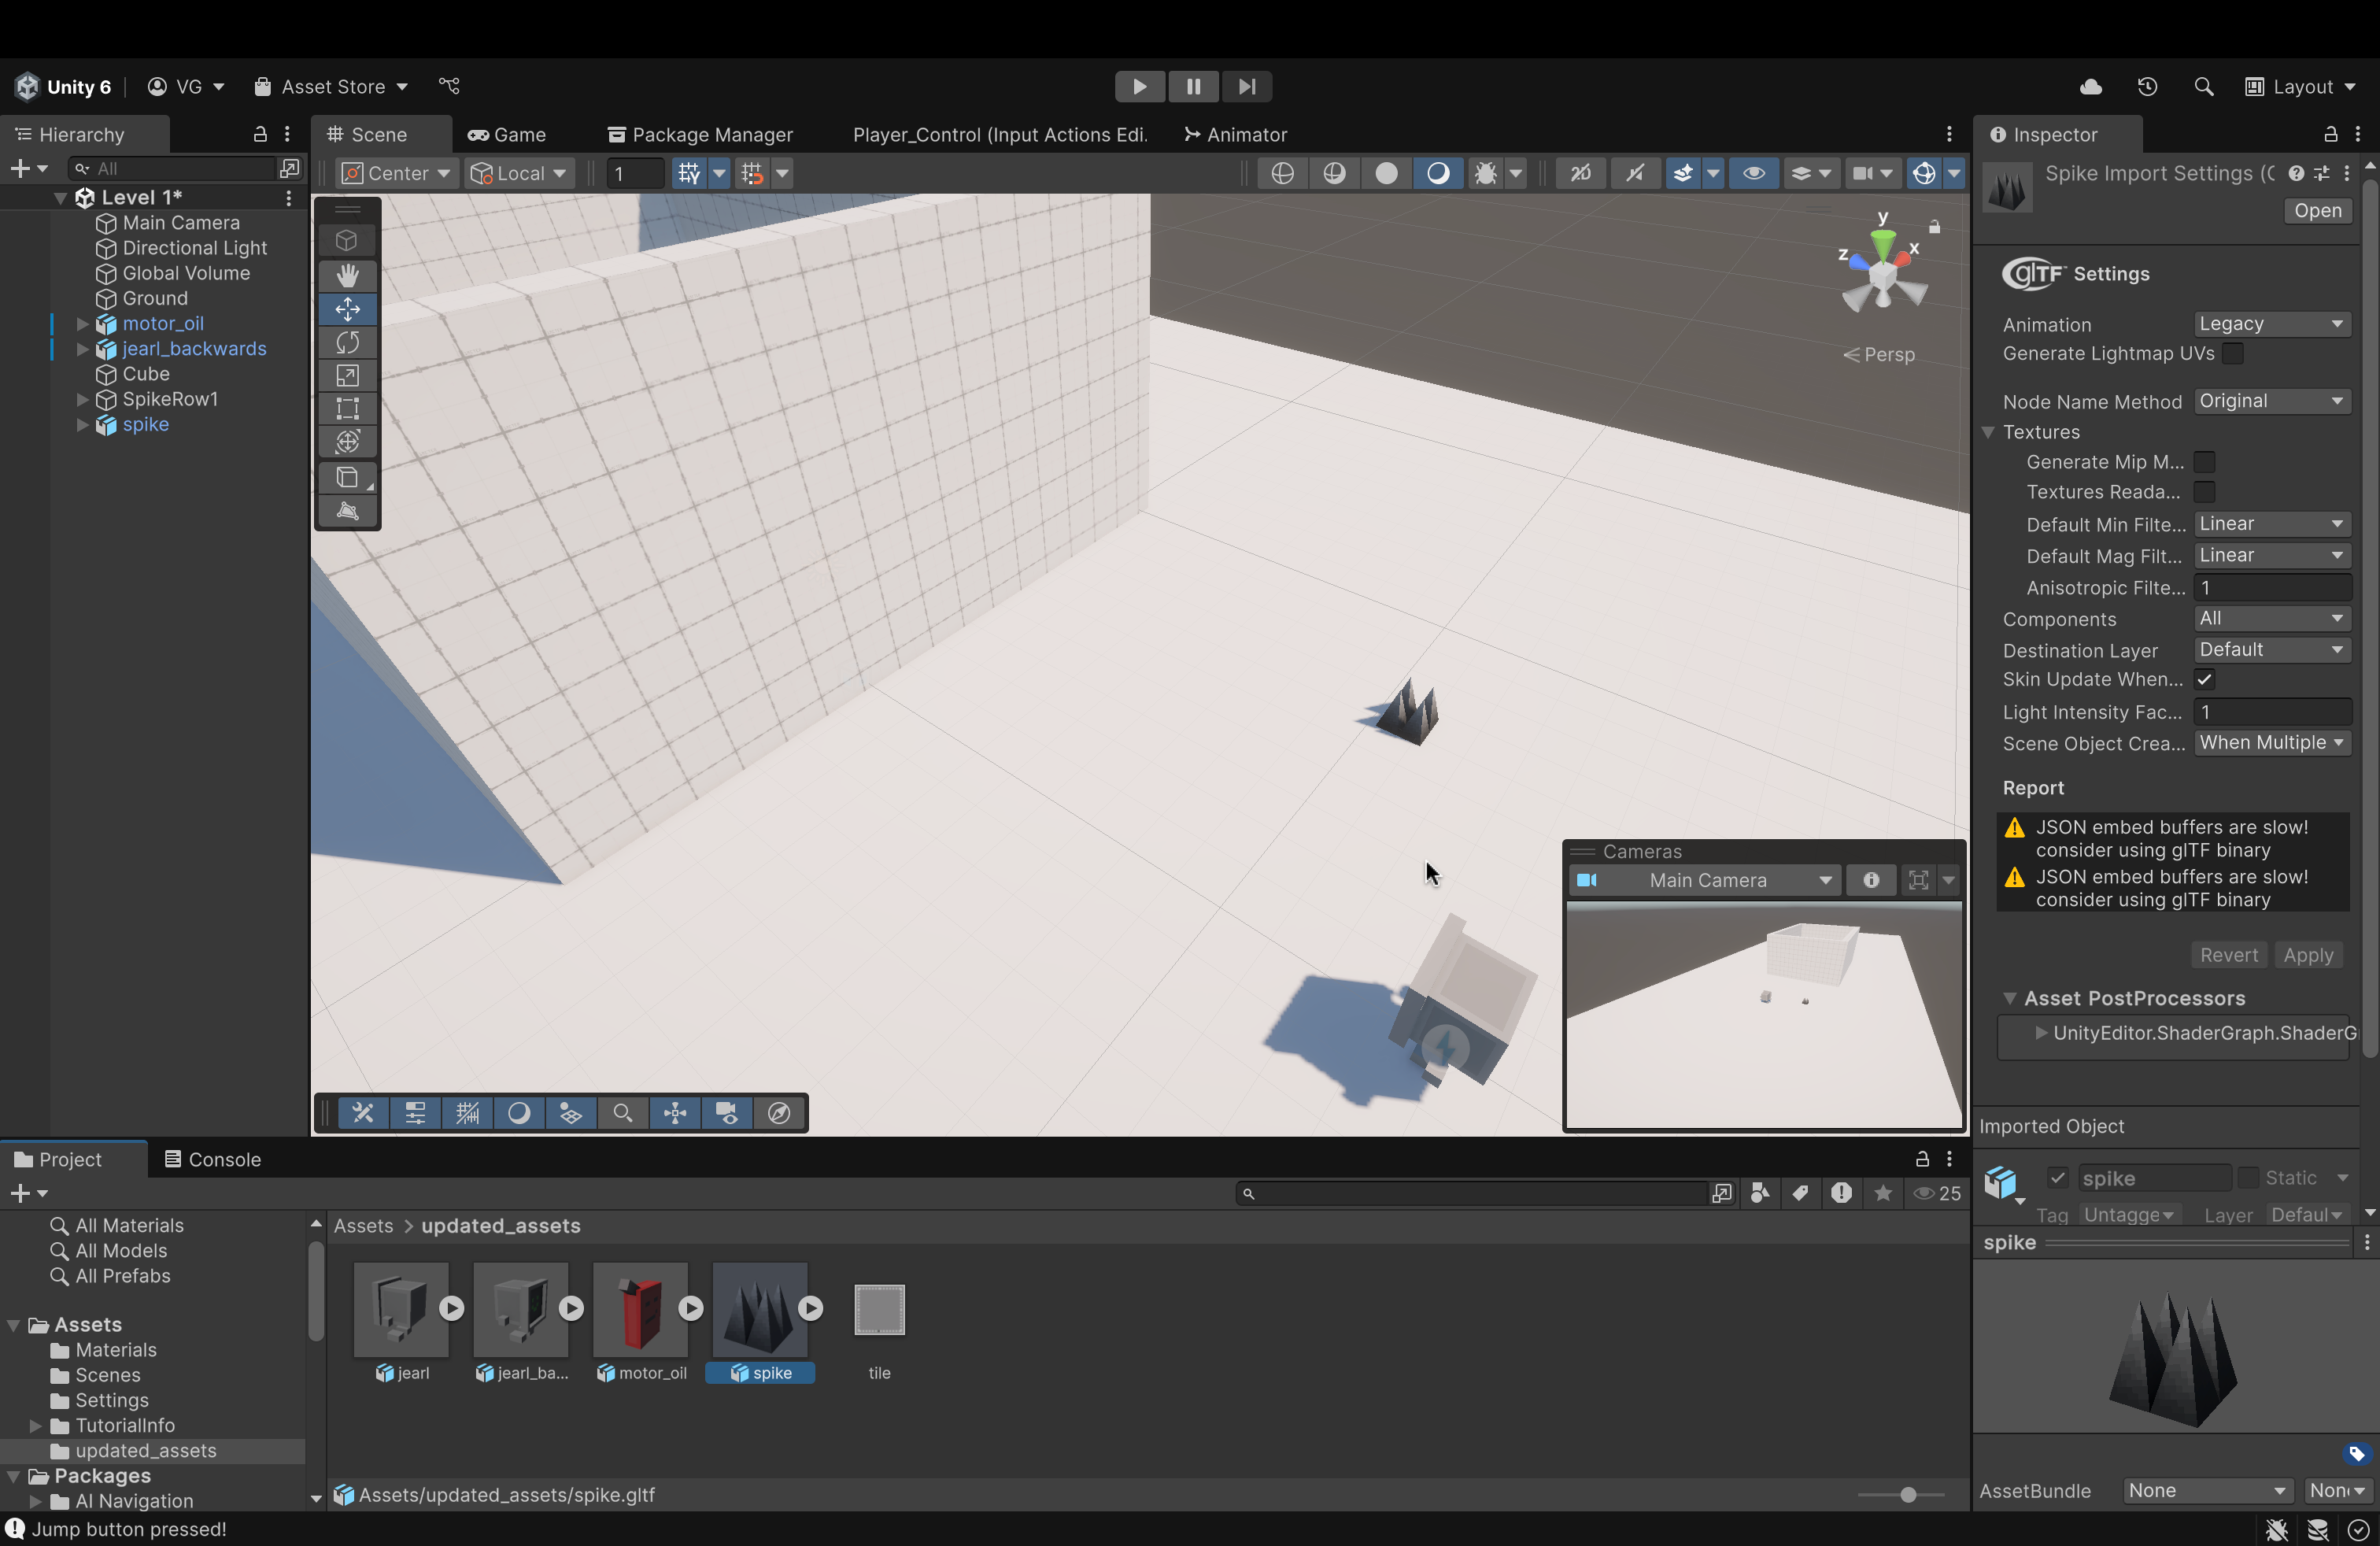Click the Pause button
This screenshot has height=1546, width=2380.
point(1193,87)
